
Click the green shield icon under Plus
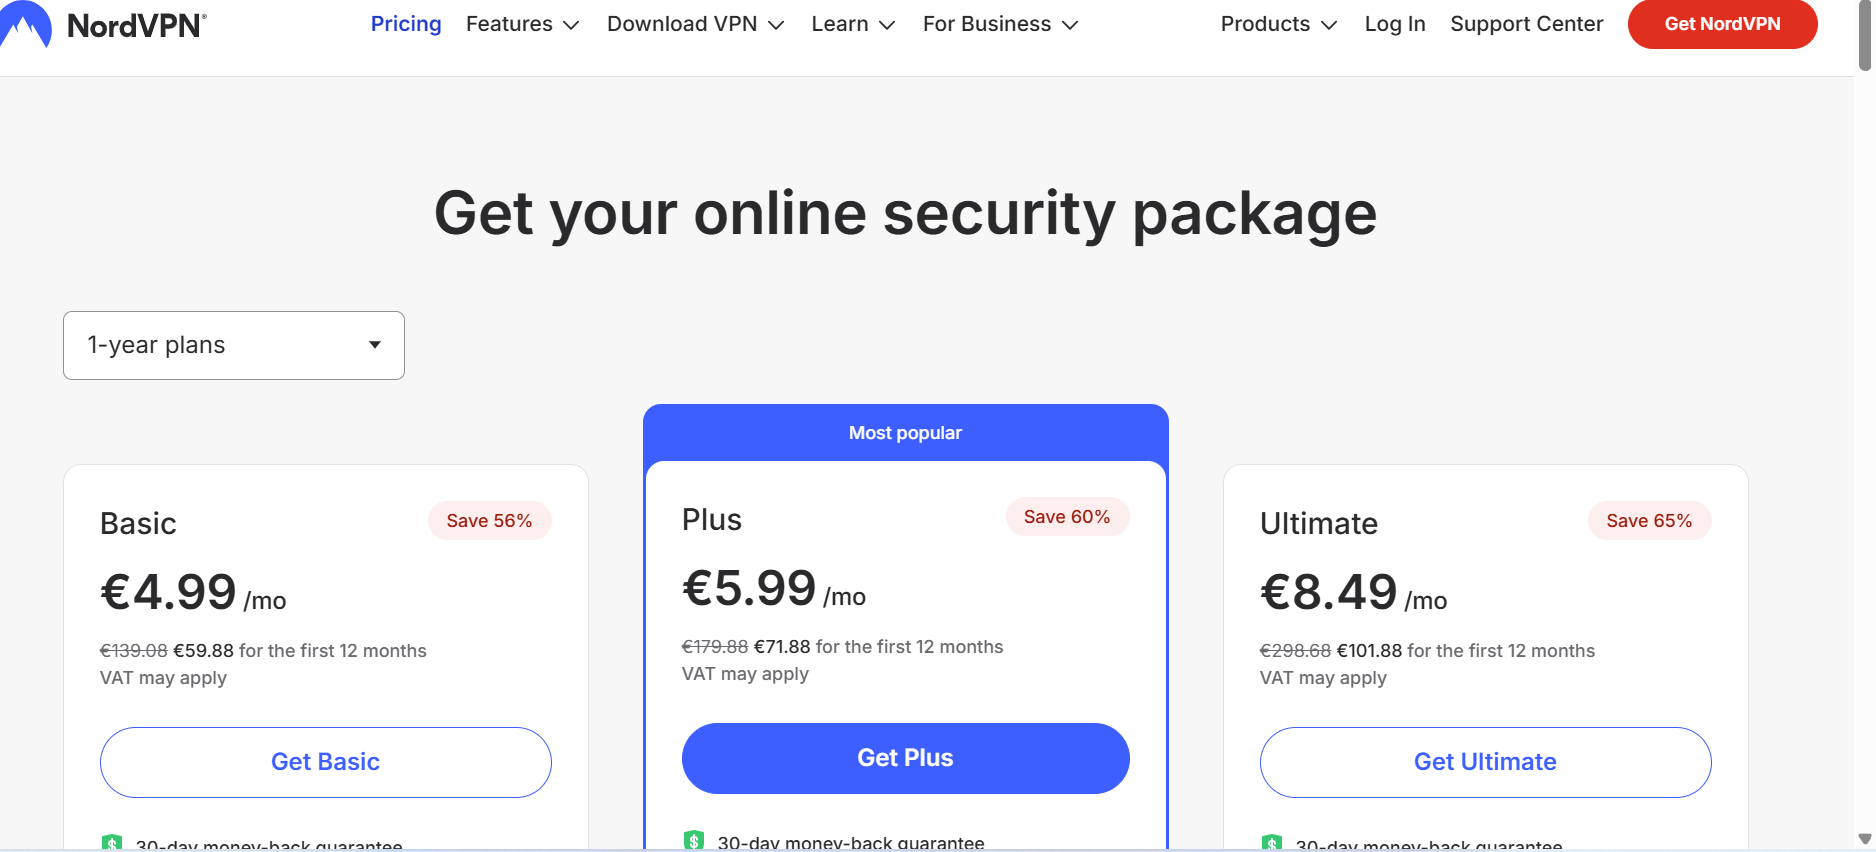click(x=694, y=840)
